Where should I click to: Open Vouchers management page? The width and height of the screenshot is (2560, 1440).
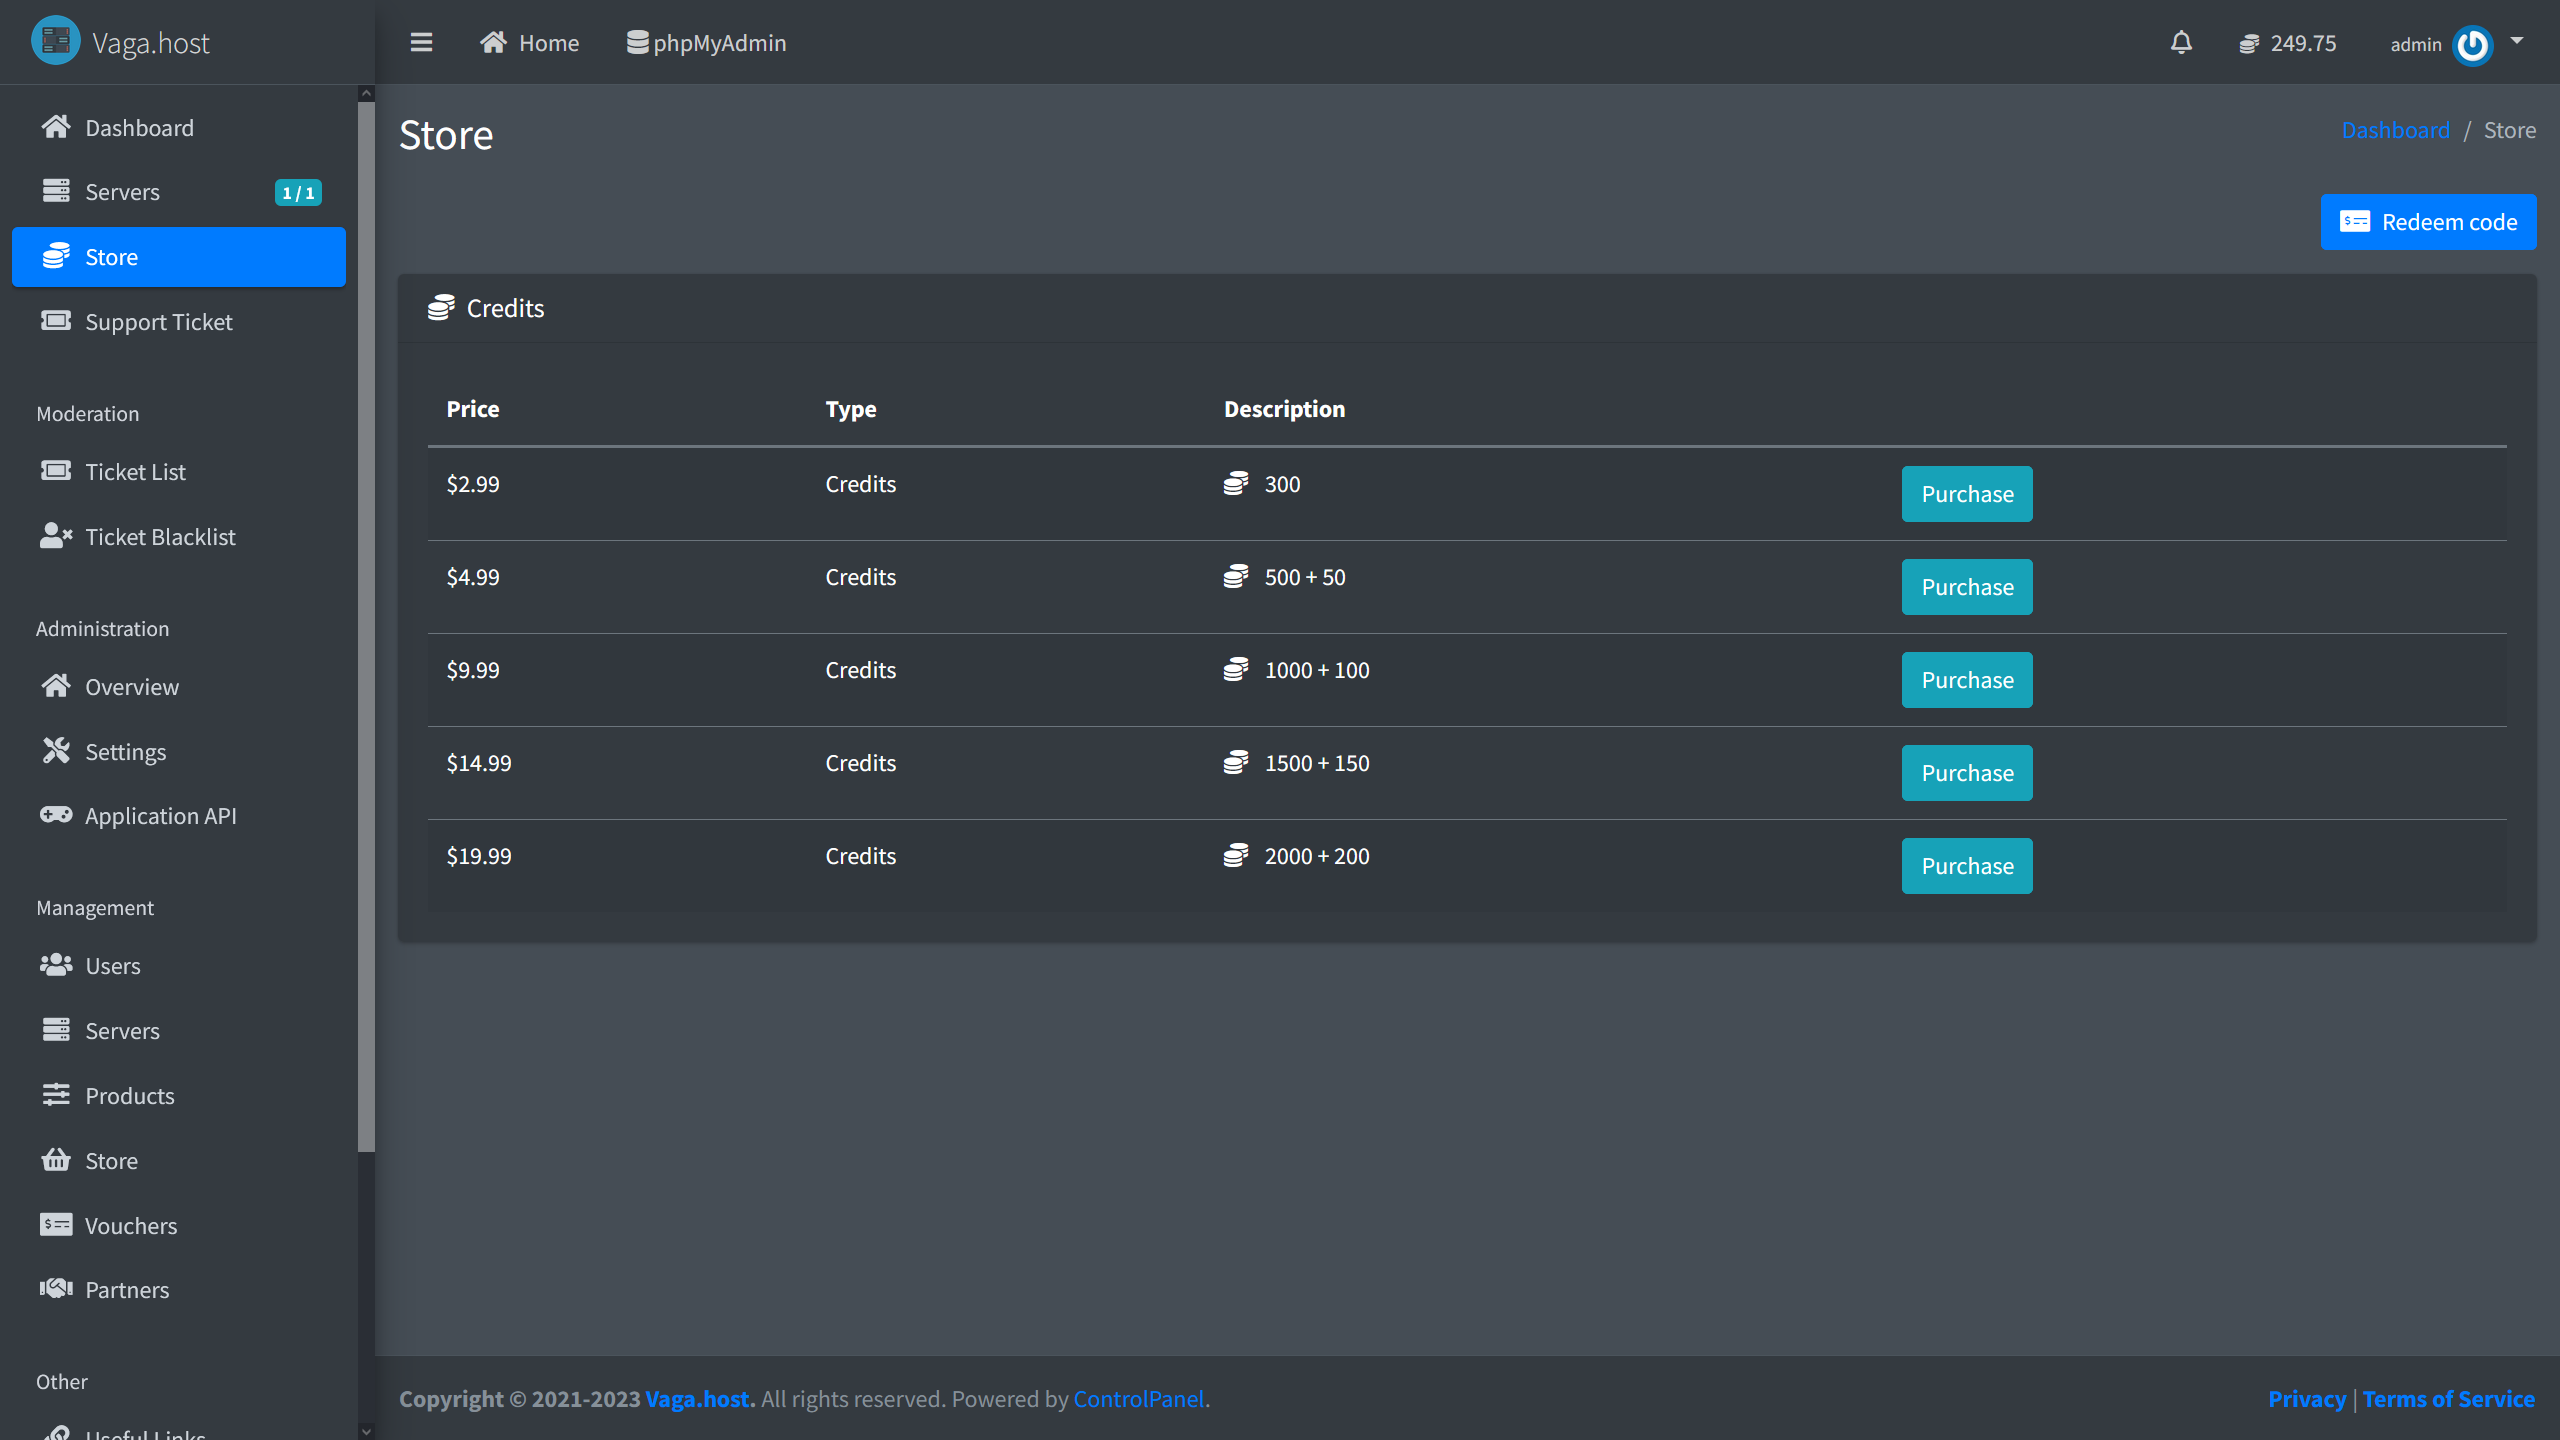point(130,1226)
